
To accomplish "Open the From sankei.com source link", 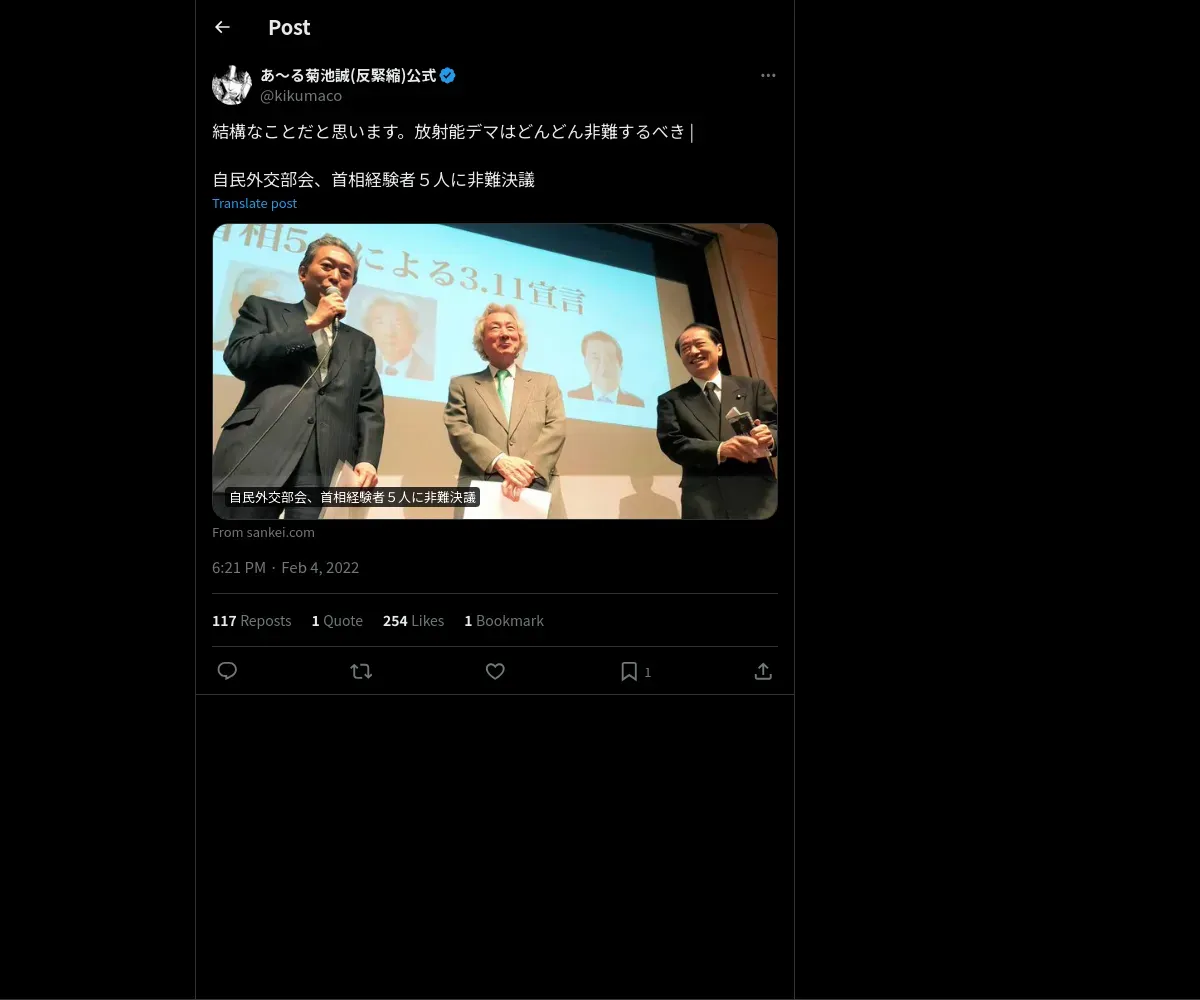I will tap(263, 532).
